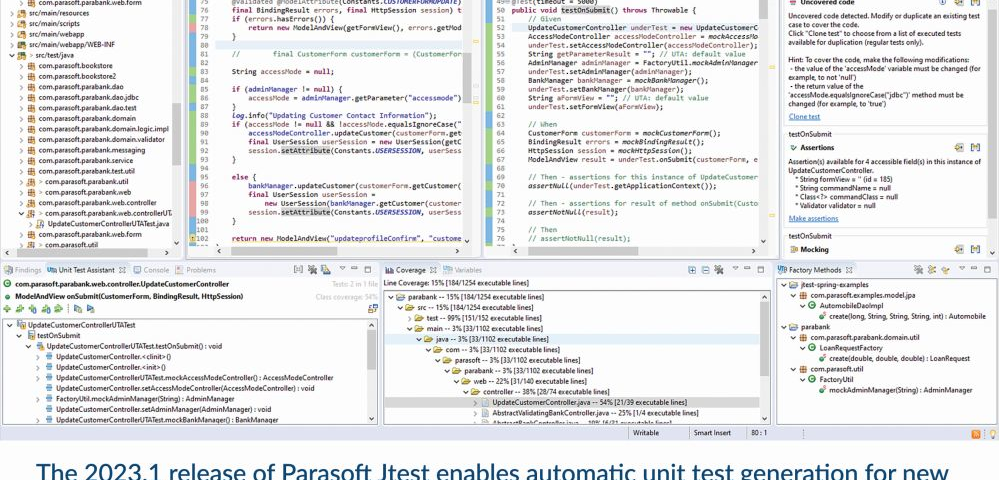This screenshot has height=480, width=999.
Task: Collapse the testOnSubmit node in test tree
Action: click(19, 335)
